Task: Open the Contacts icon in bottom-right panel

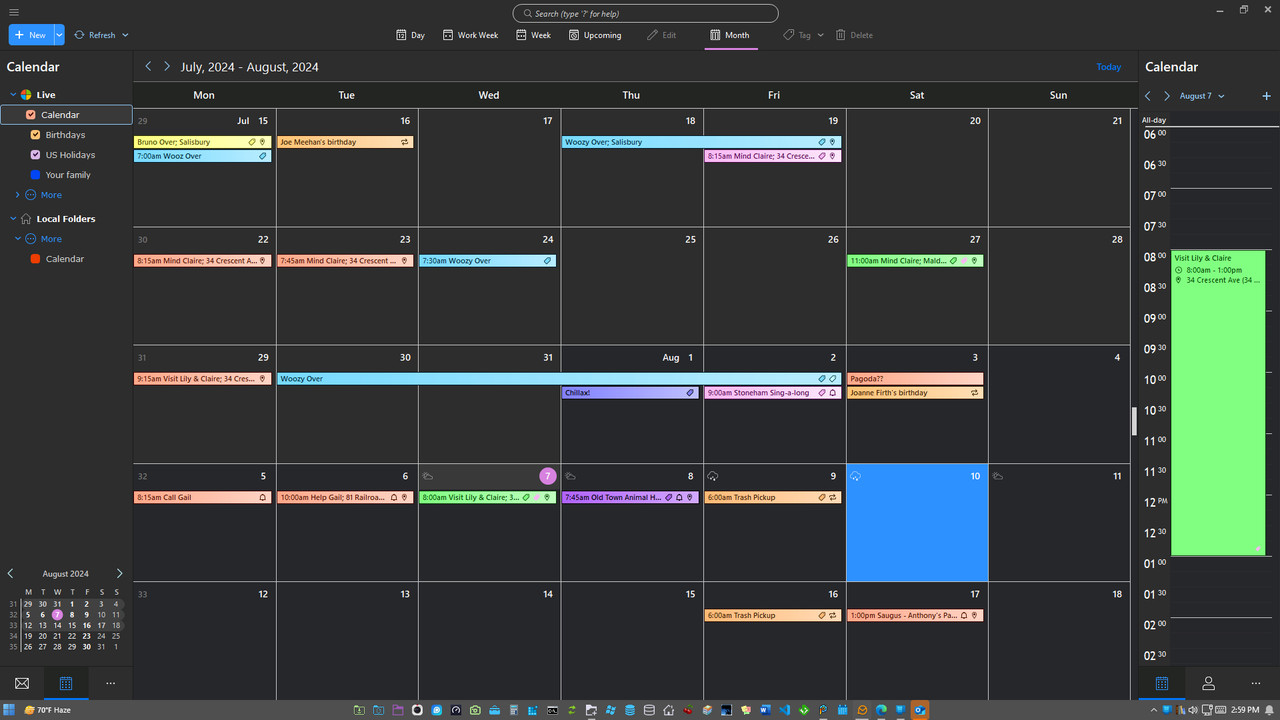Action: [x=1208, y=683]
